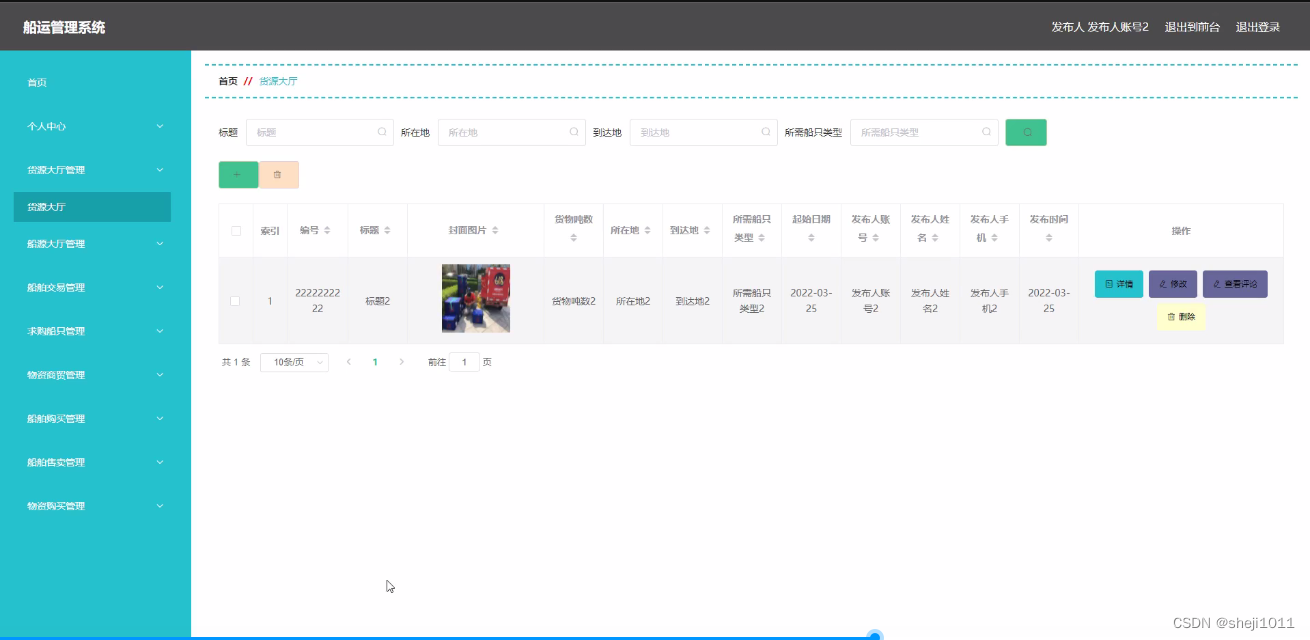Select 首页 in the sidebar menu

point(92,82)
